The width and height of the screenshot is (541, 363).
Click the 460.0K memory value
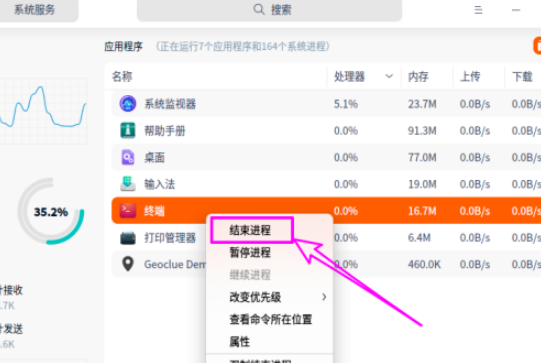(x=424, y=264)
